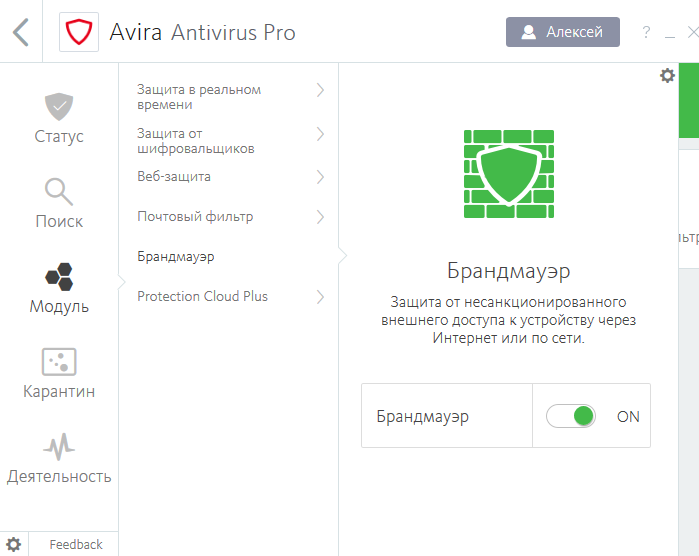Close the Avira window
The width and height of the screenshot is (699, 556).
pos(693,32)
